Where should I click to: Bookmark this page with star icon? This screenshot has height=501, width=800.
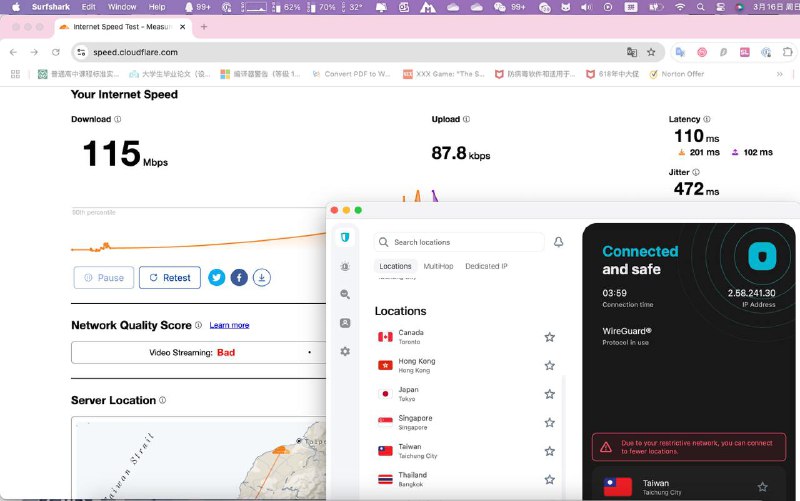(651, 52)
